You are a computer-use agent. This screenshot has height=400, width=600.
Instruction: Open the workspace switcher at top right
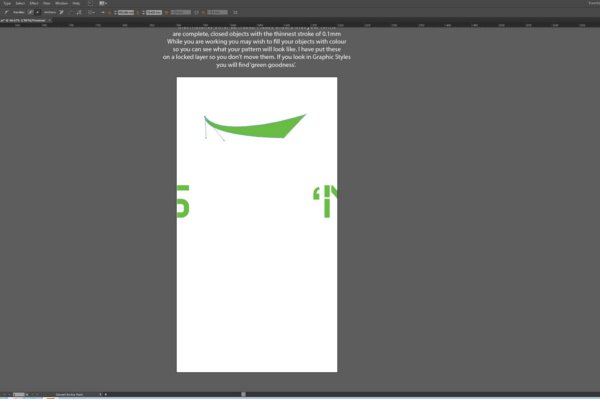point(594,3)
